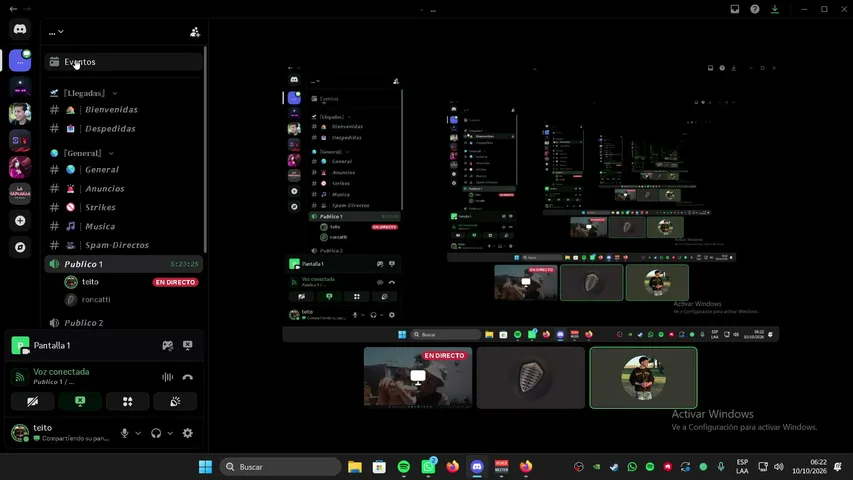Viewport: 853px width, 480px height.
Task: Click the channel list scrollbar
Action: click(x=205, y=150)
